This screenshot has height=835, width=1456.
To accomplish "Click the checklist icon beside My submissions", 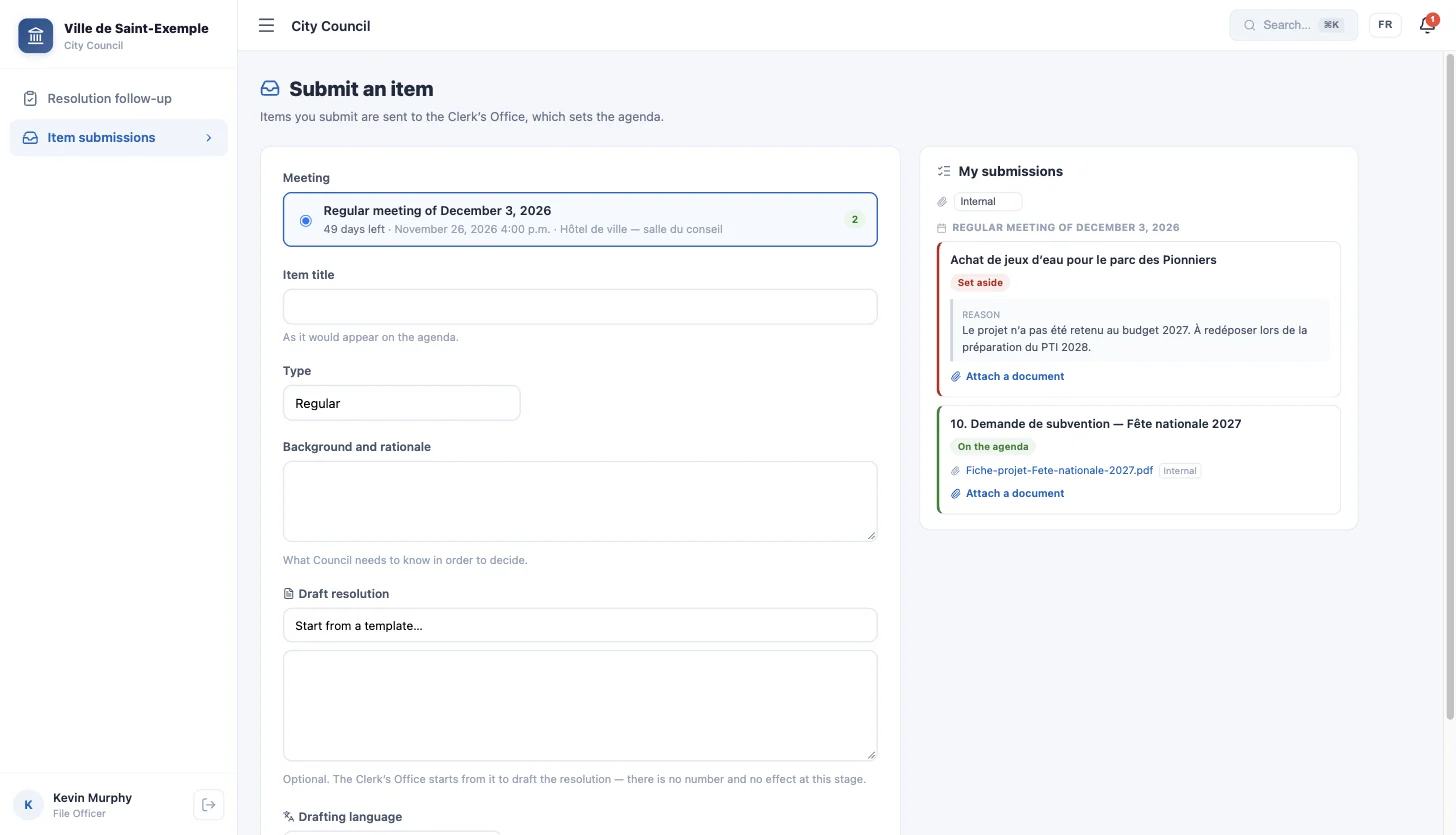I will pyautogui.click(x=944, y=171).
